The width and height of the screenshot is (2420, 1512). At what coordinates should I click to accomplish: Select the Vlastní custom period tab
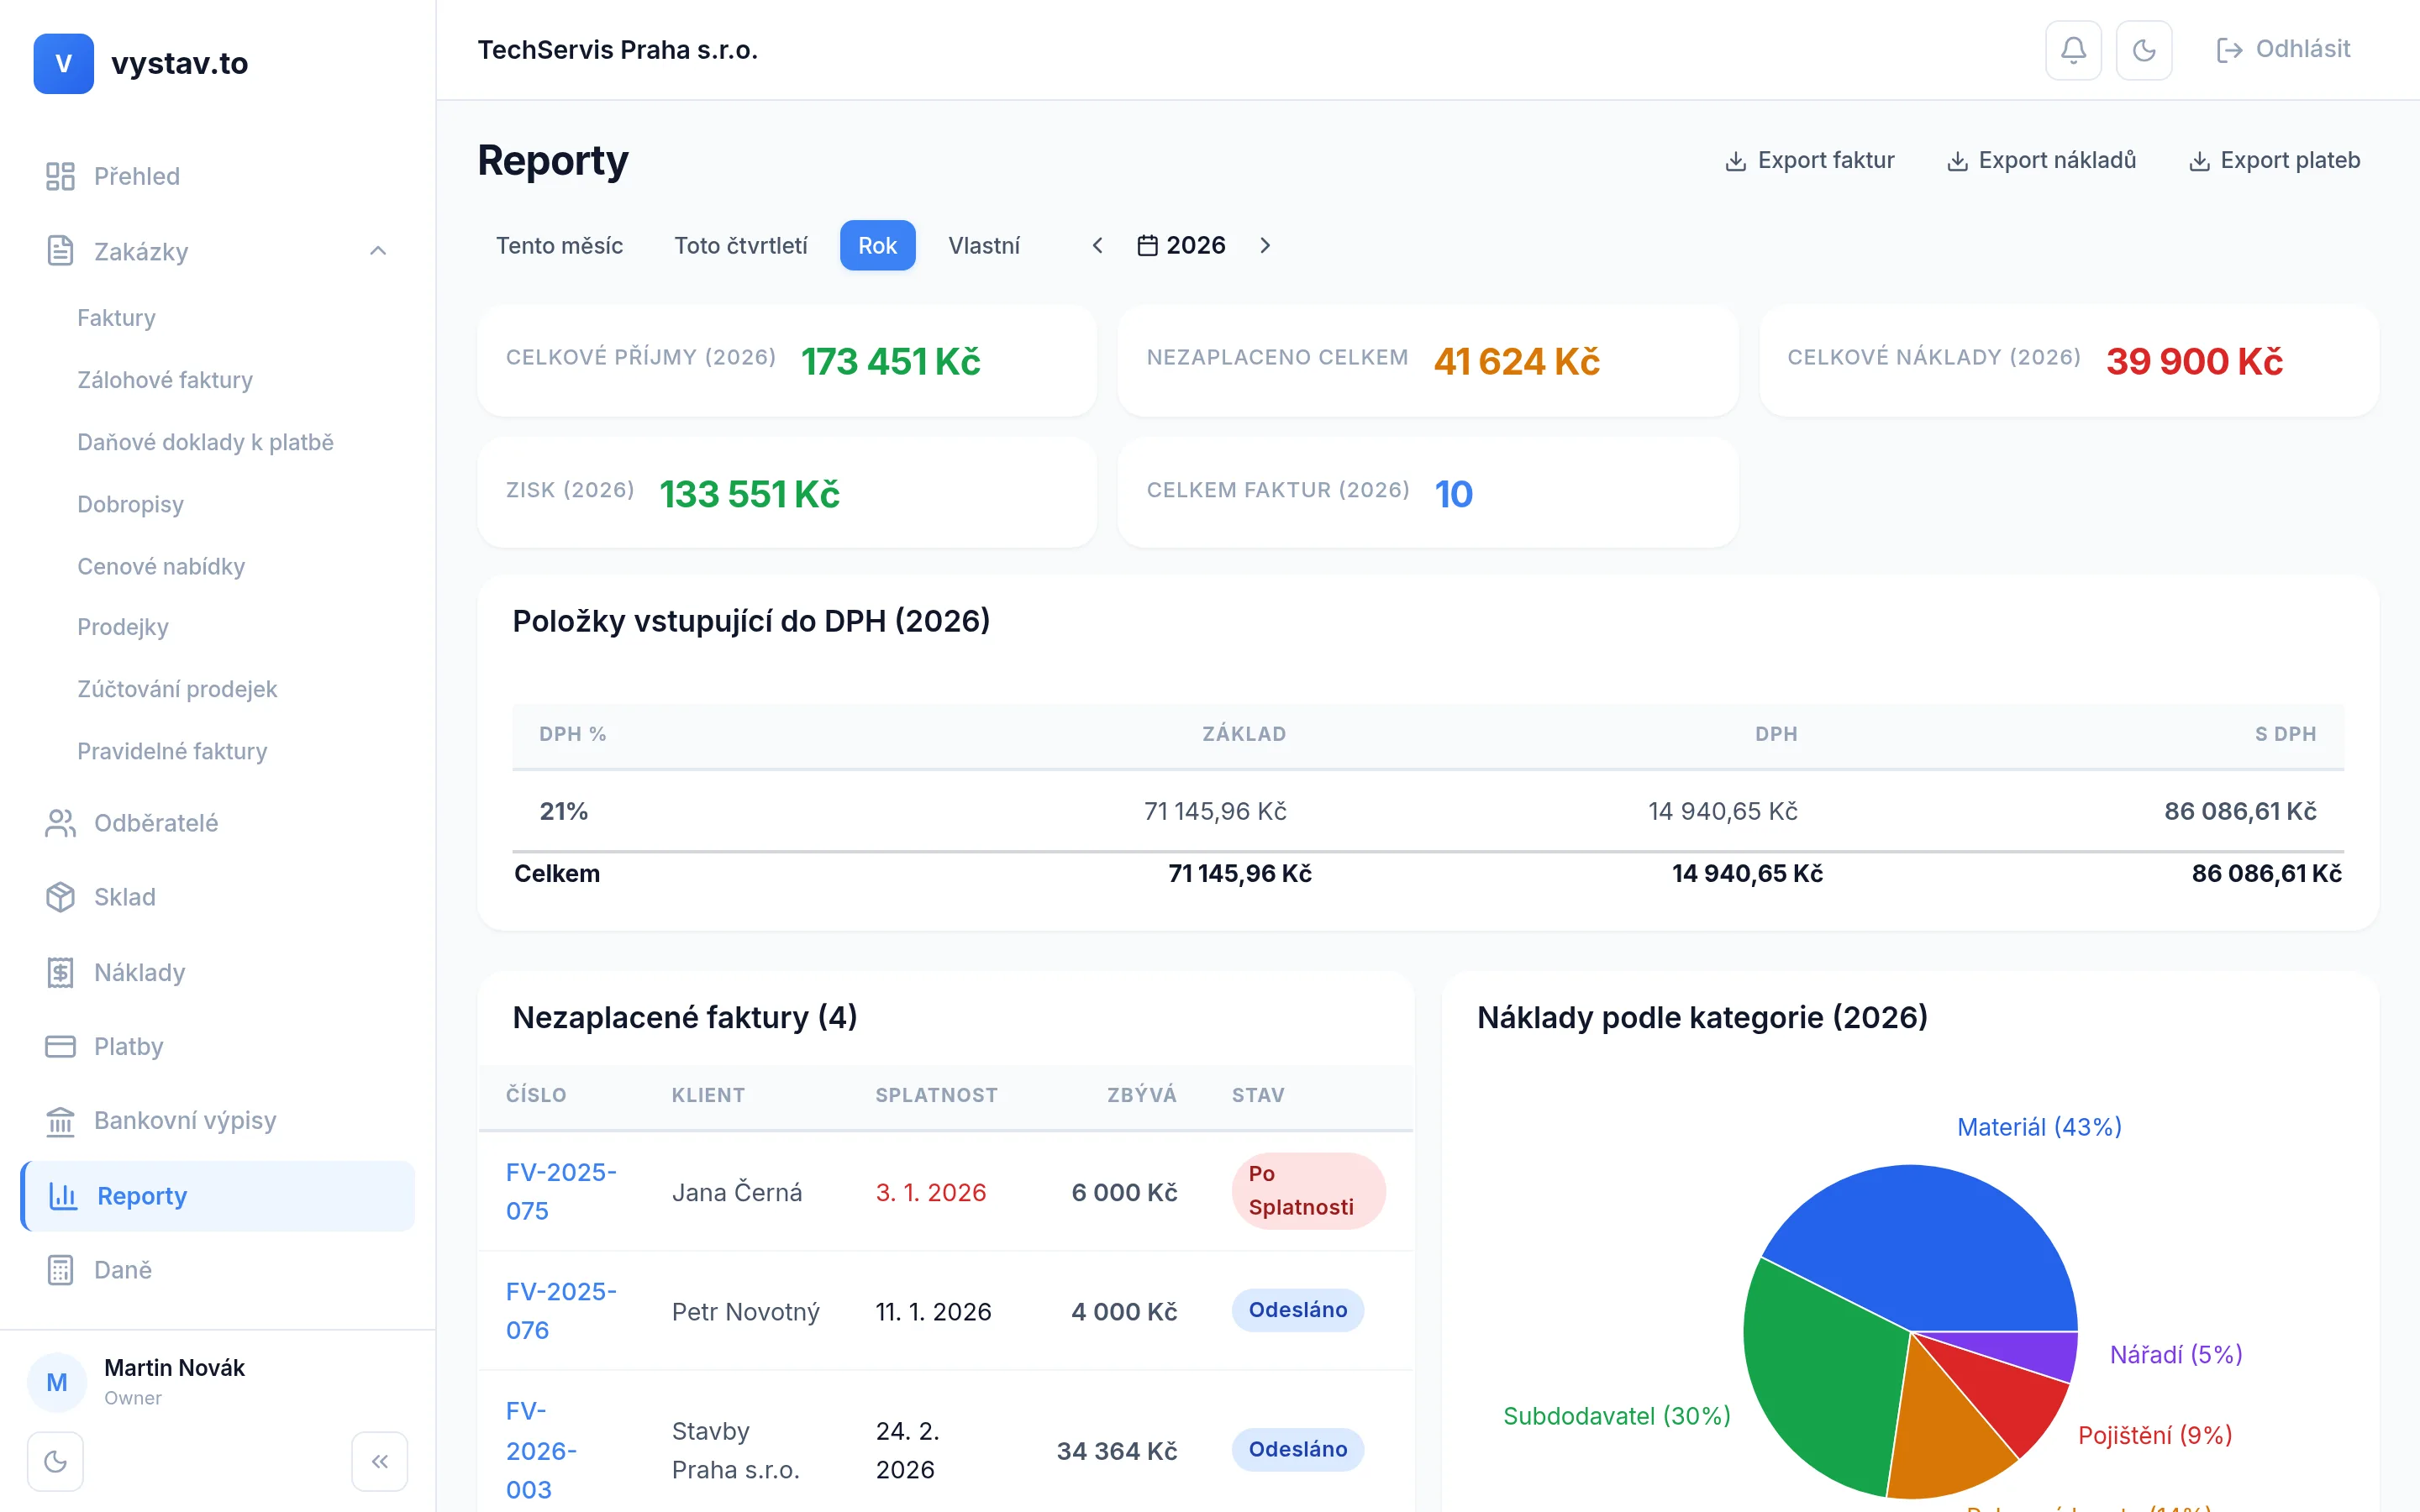tap(983, 245)
